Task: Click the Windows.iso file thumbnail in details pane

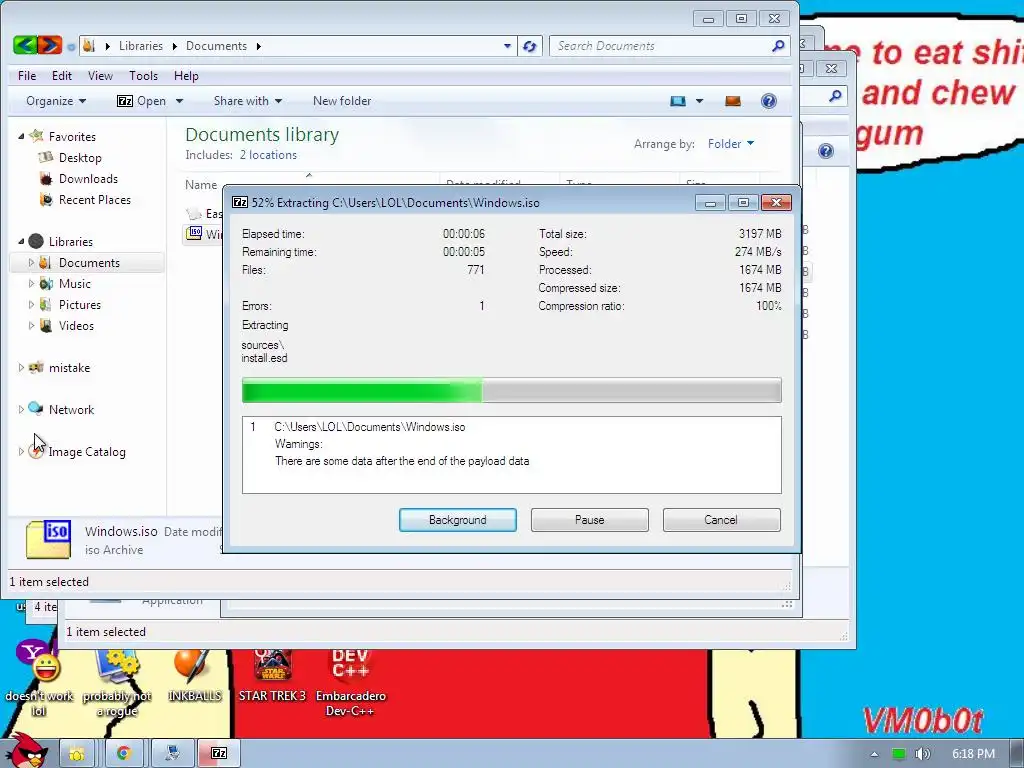Action: [x=48, y=539]
